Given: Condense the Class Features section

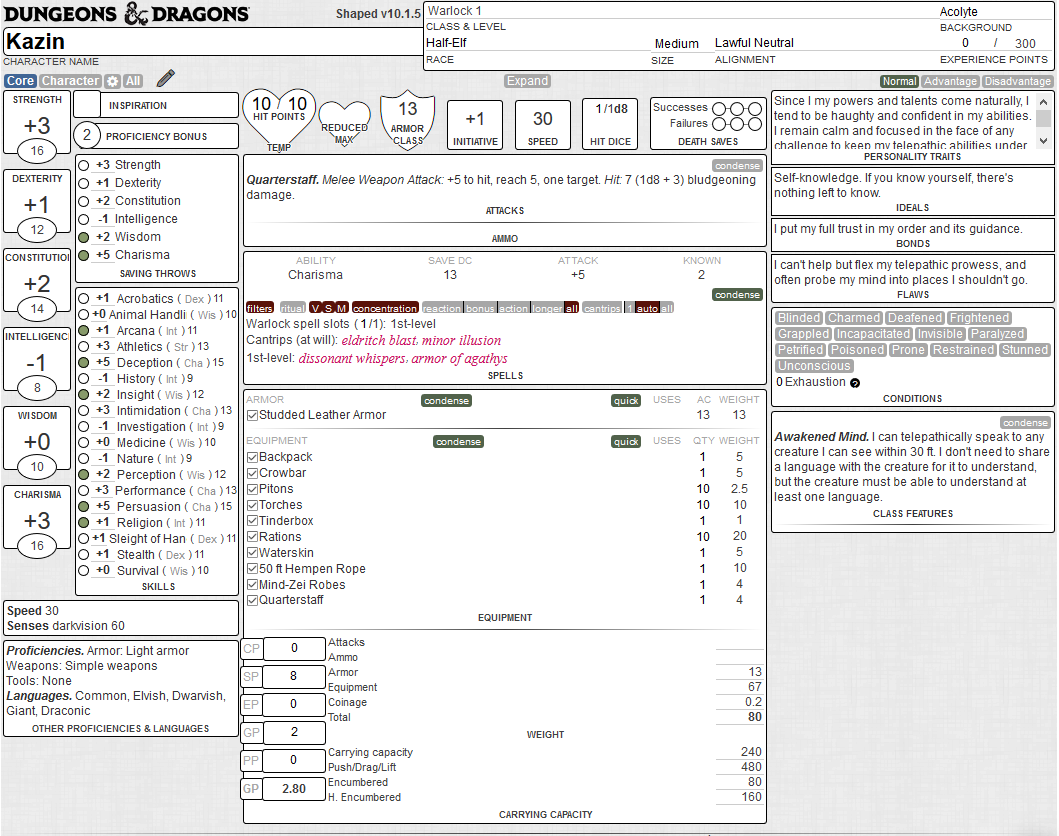Looking at the screenshot, I should [x=1025, y=423].
